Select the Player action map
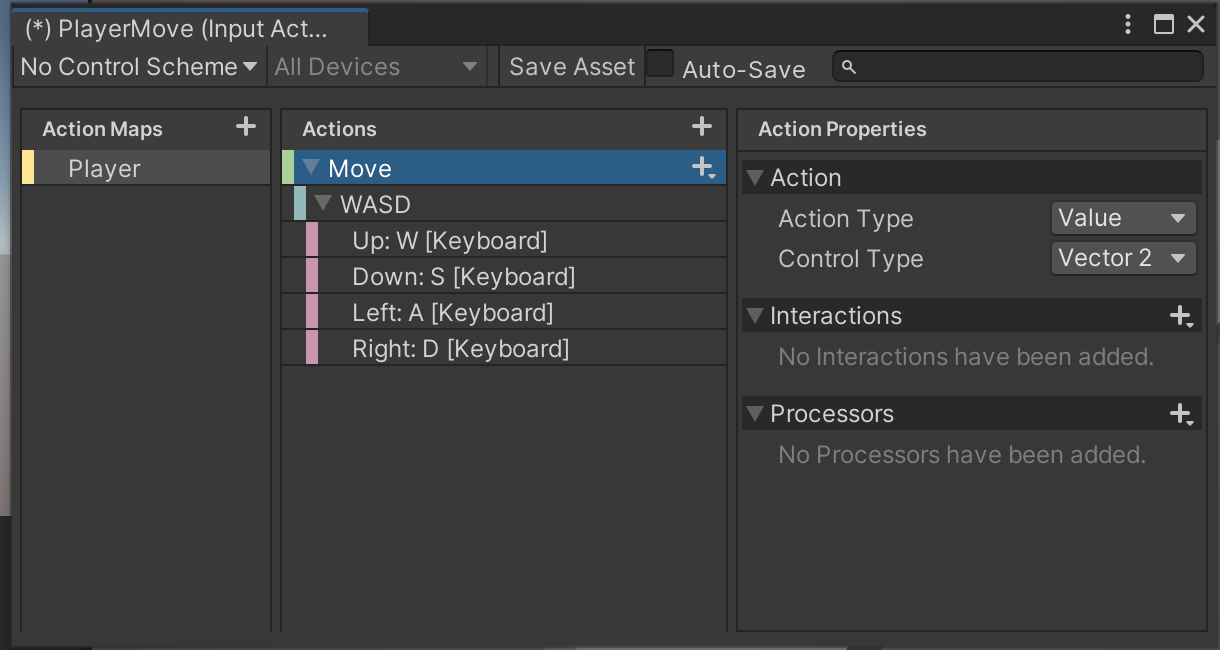The width and height of the screenshot is (1220, 650). tap(104, 169)
